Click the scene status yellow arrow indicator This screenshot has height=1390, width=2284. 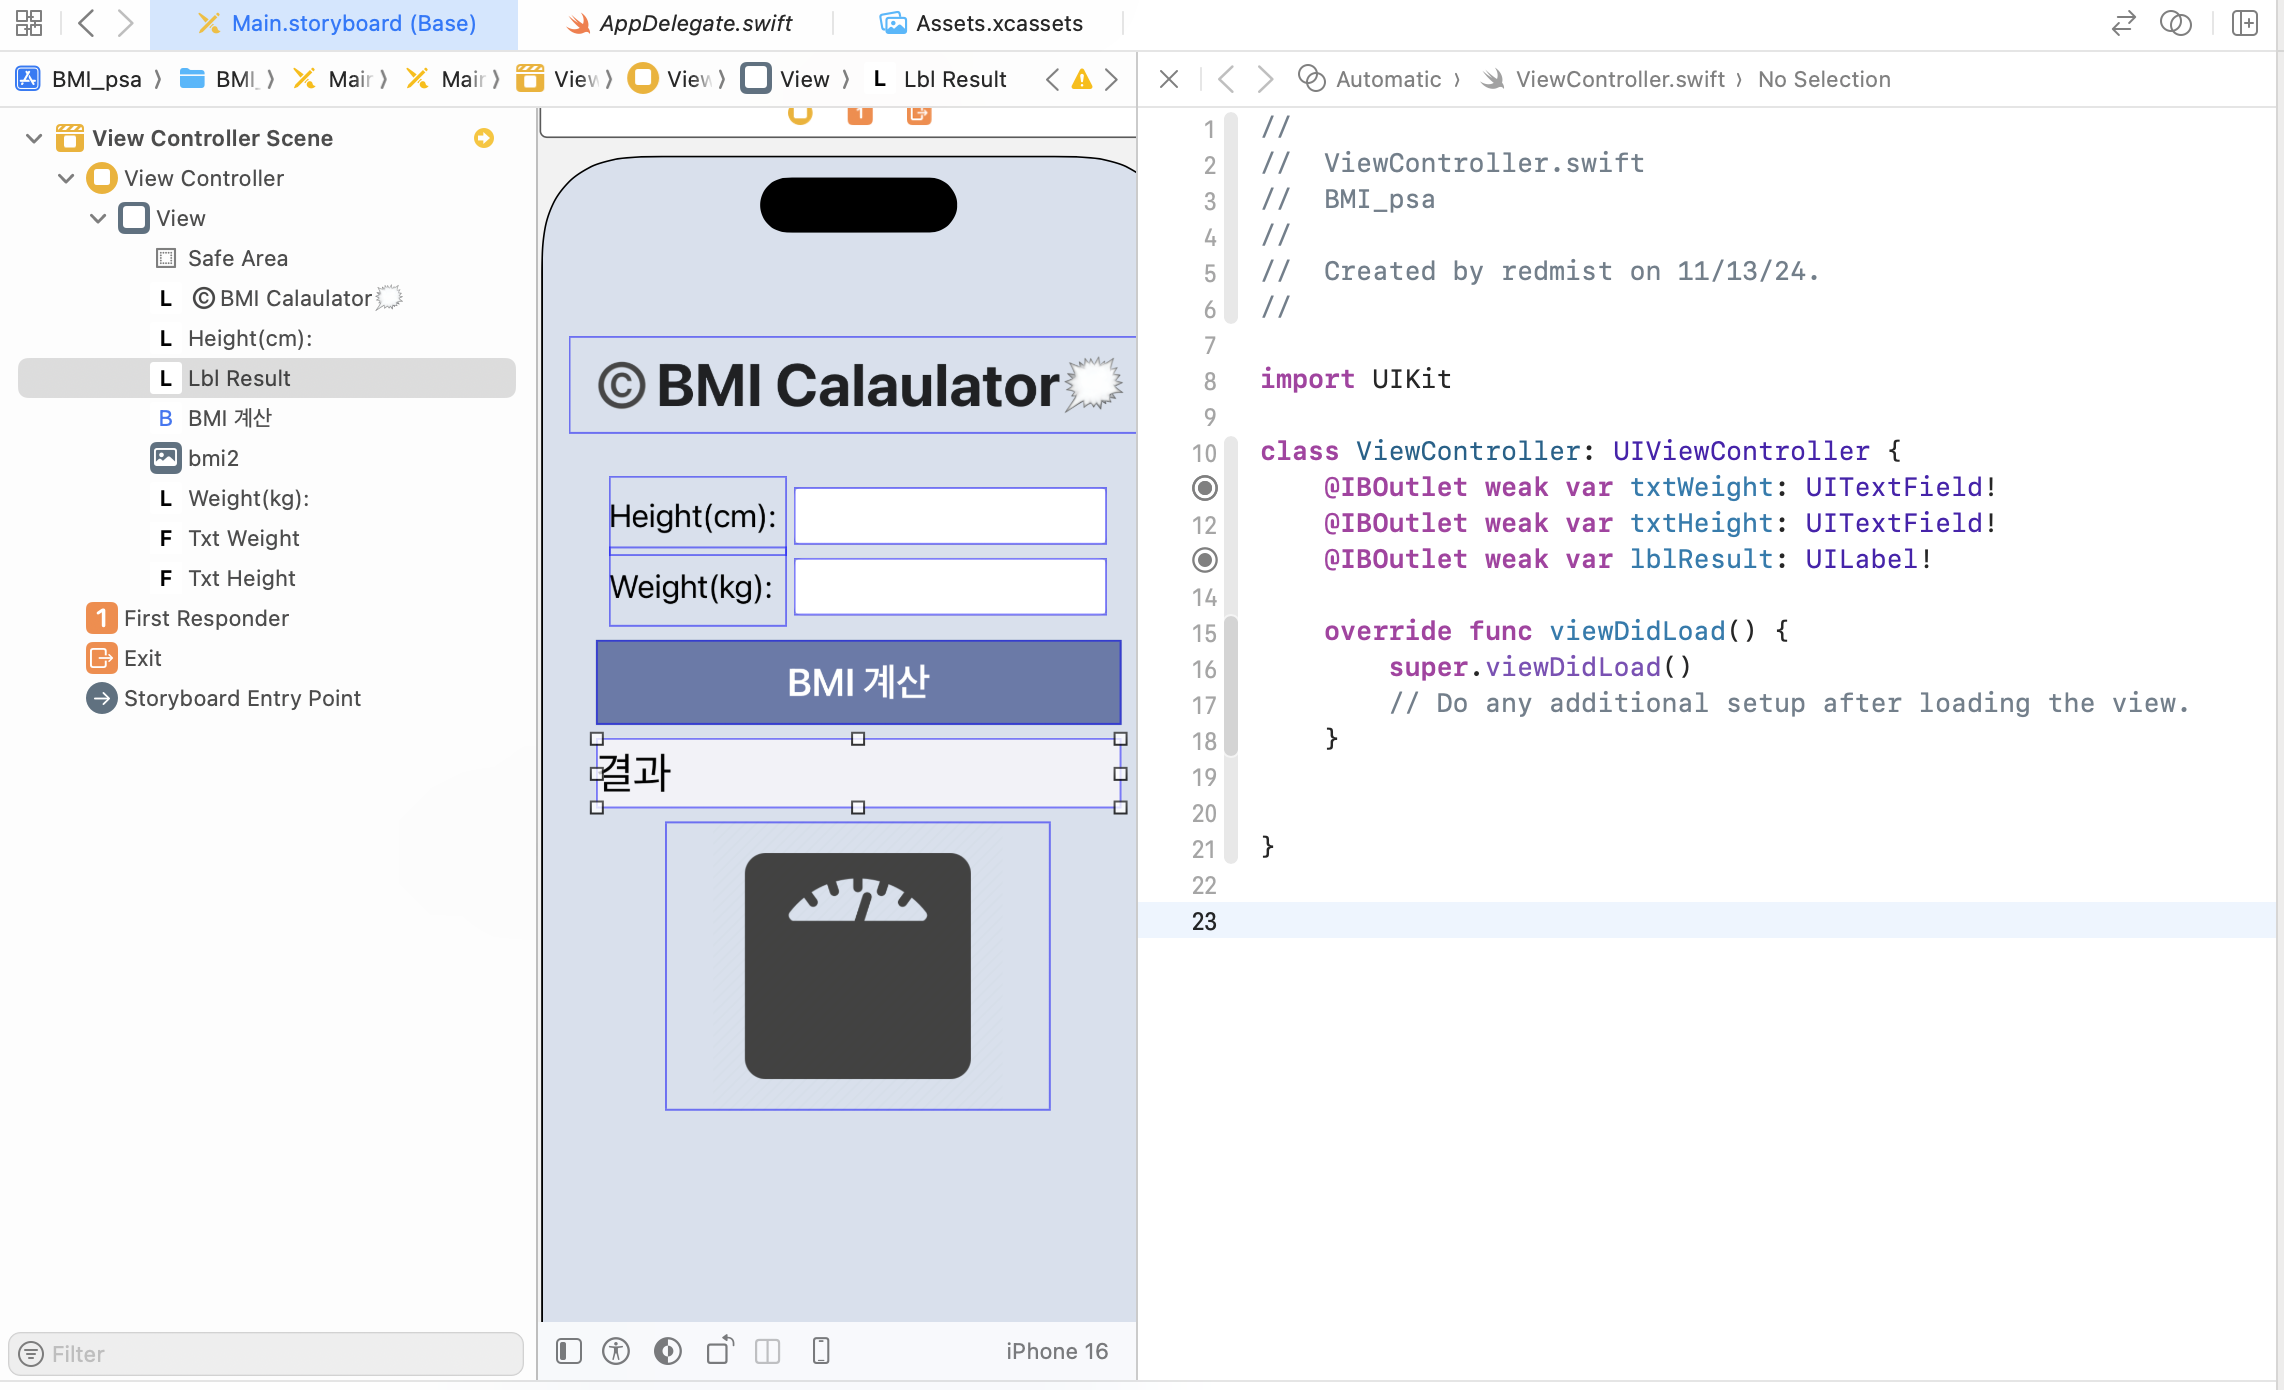(x=484, y=138)
